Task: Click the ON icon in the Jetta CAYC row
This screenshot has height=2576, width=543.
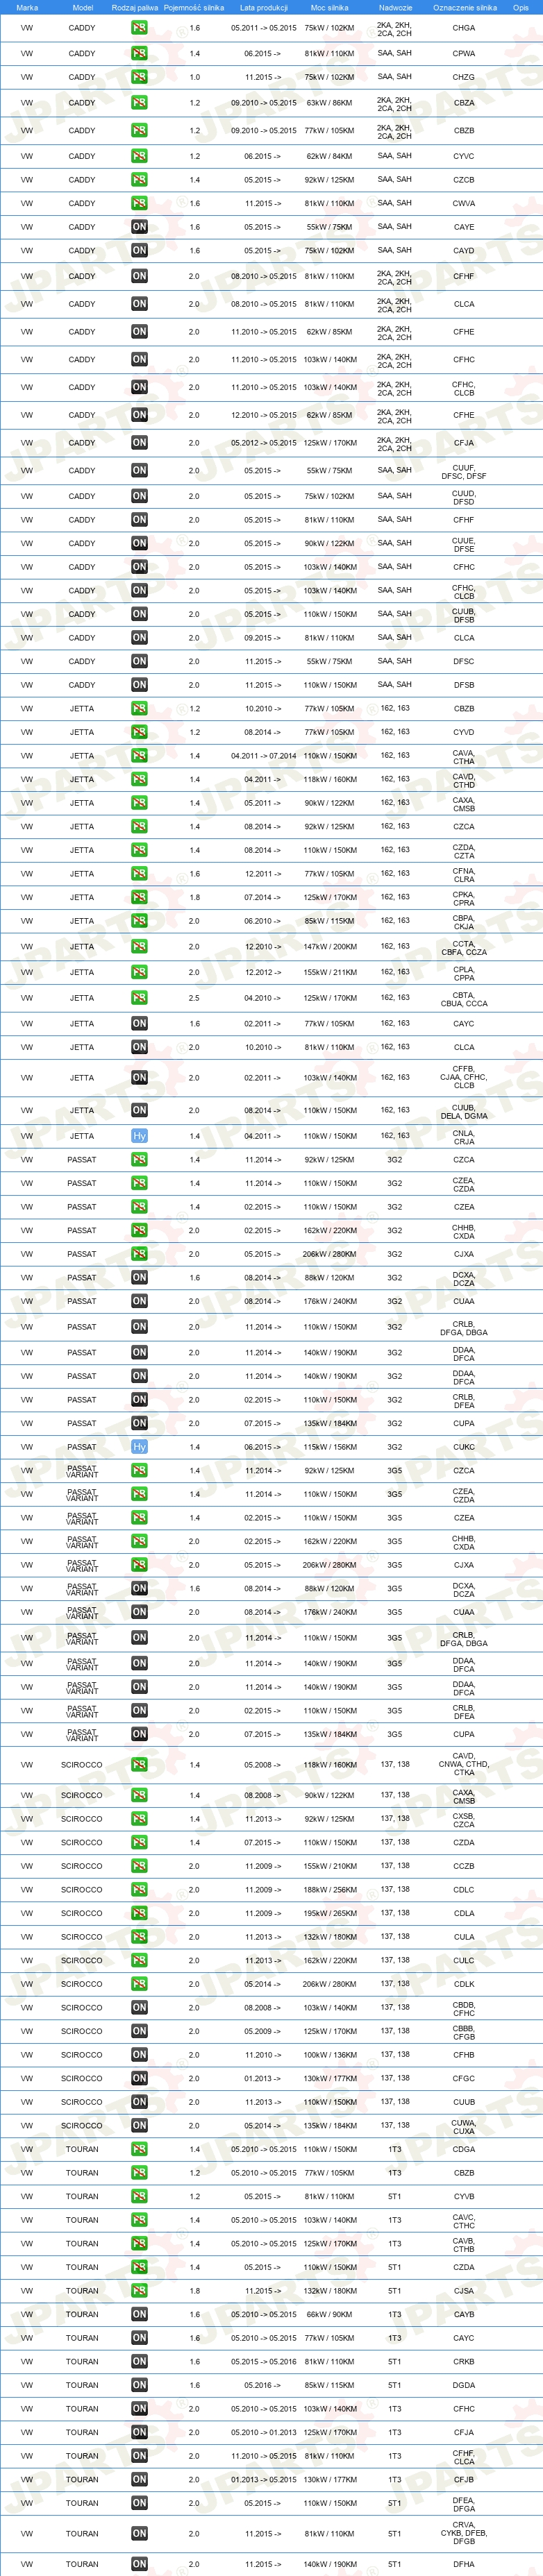Action: coord(139,1024)
